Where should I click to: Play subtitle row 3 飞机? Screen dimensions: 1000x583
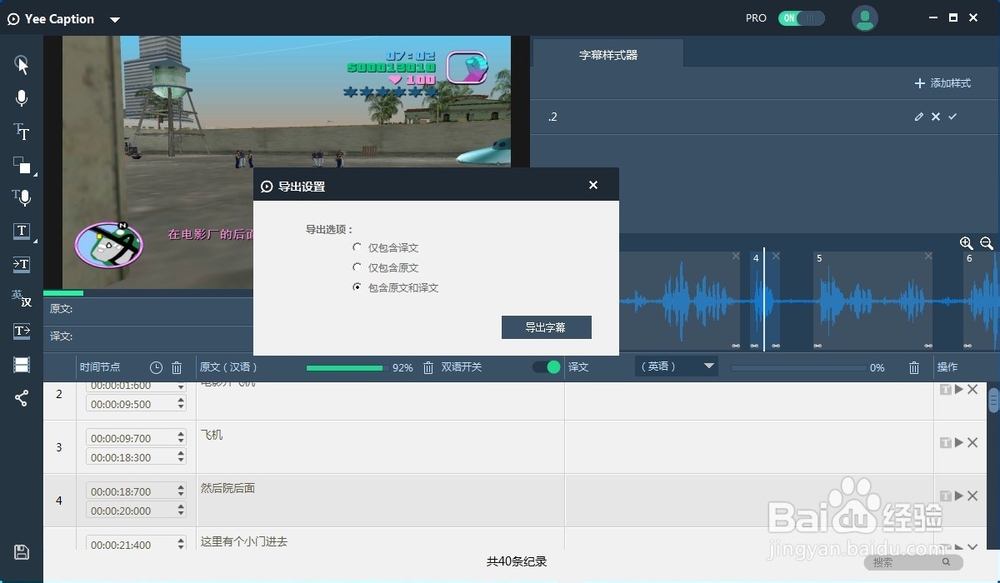click(x=959, y=442)
